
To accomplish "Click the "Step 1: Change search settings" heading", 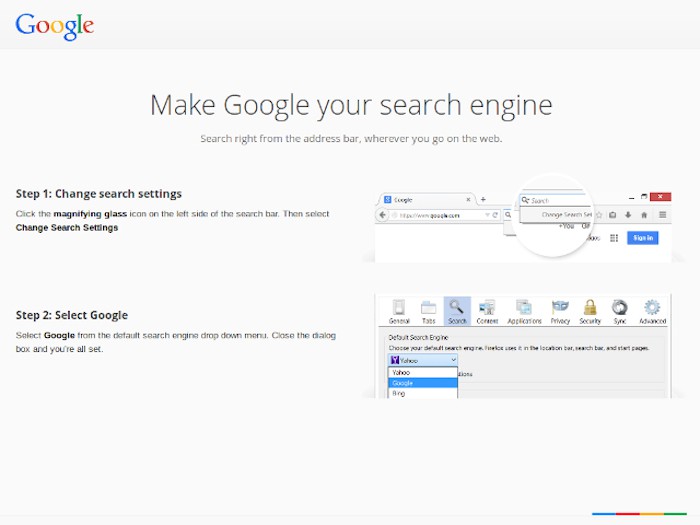I will (x=99, y=194).
